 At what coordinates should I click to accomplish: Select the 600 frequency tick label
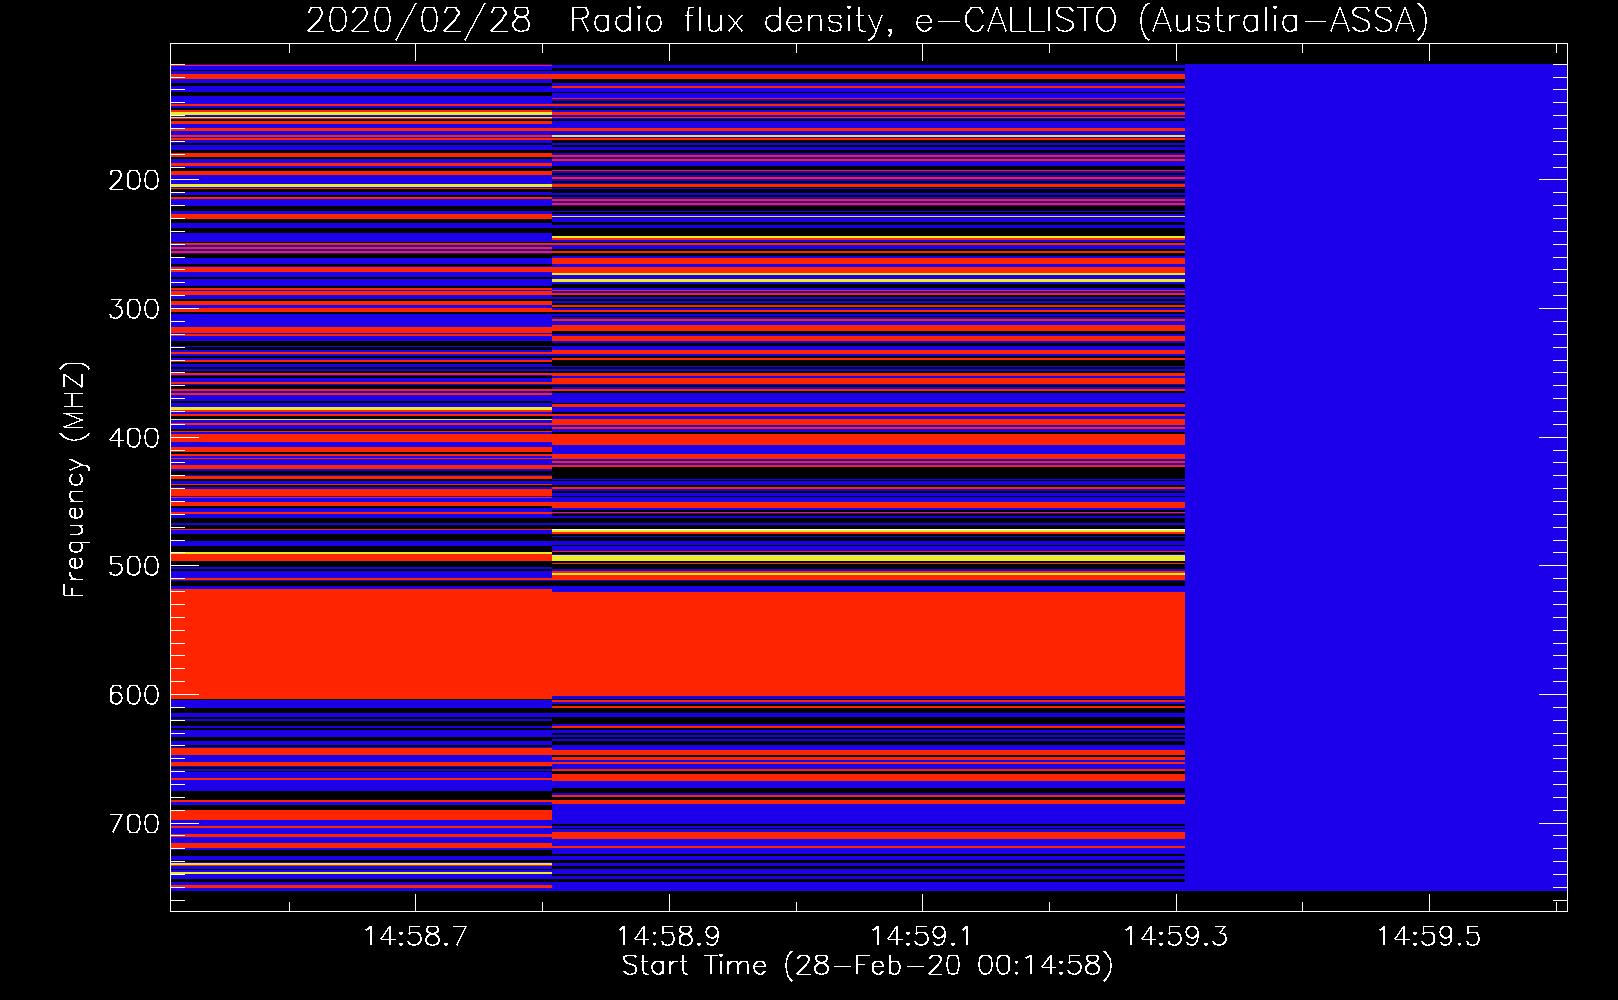[x=134, y=695]
